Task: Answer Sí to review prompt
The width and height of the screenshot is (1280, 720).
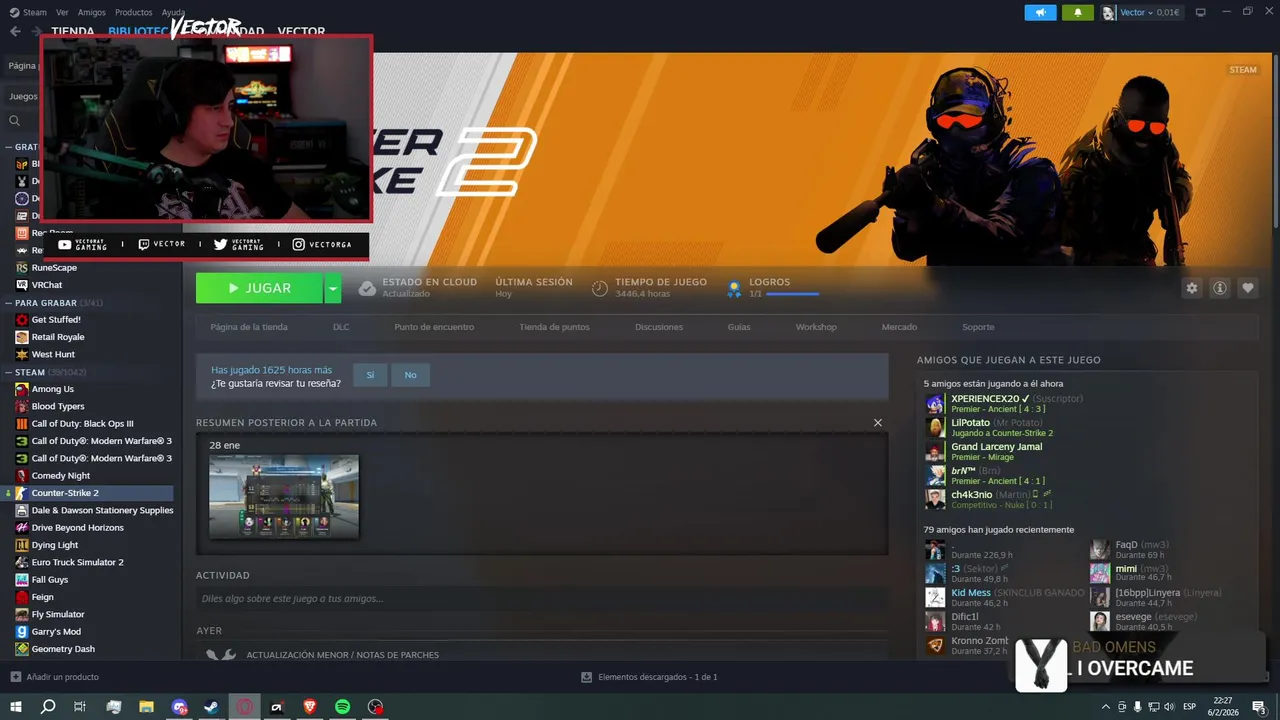Action: pos(370,375)
